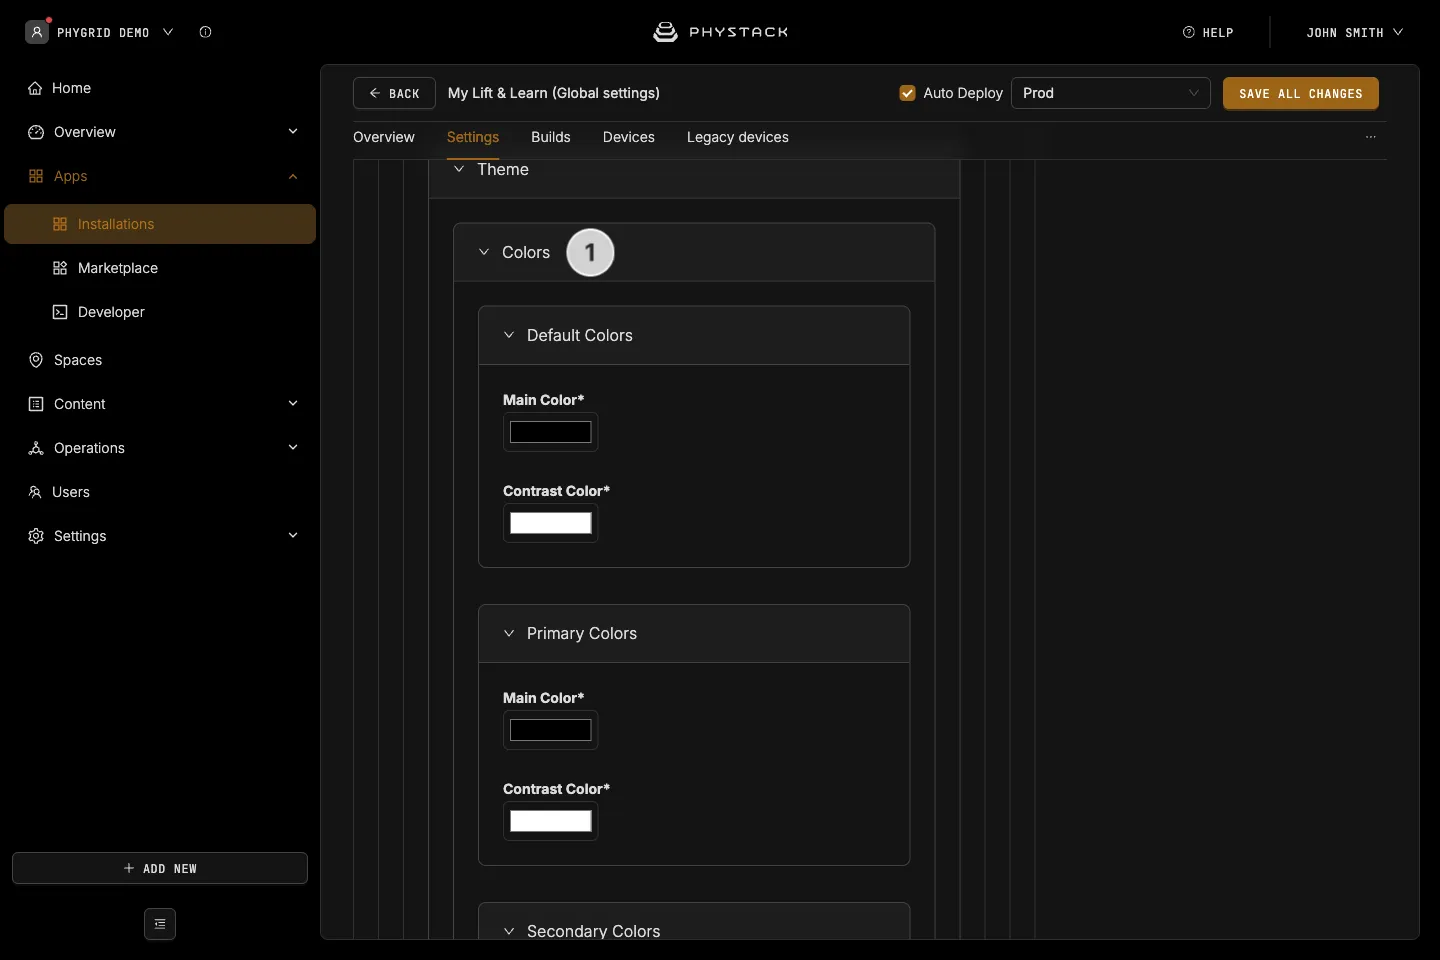This screenshot has width=1440, height=960.
Task: Click the Home icon in sidebar
Action: click(35, 88)
